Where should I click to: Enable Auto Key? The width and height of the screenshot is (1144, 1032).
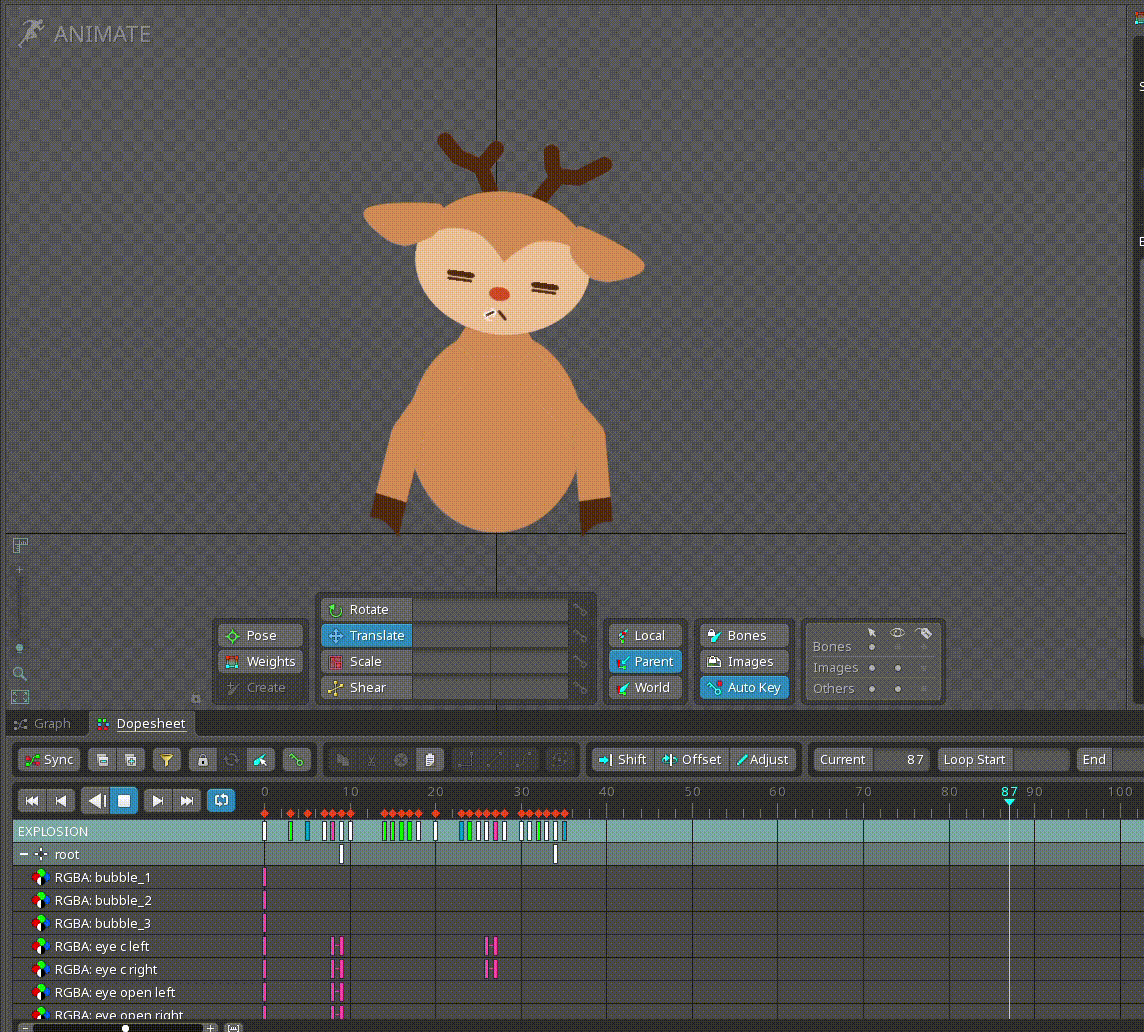click(744, 687)
